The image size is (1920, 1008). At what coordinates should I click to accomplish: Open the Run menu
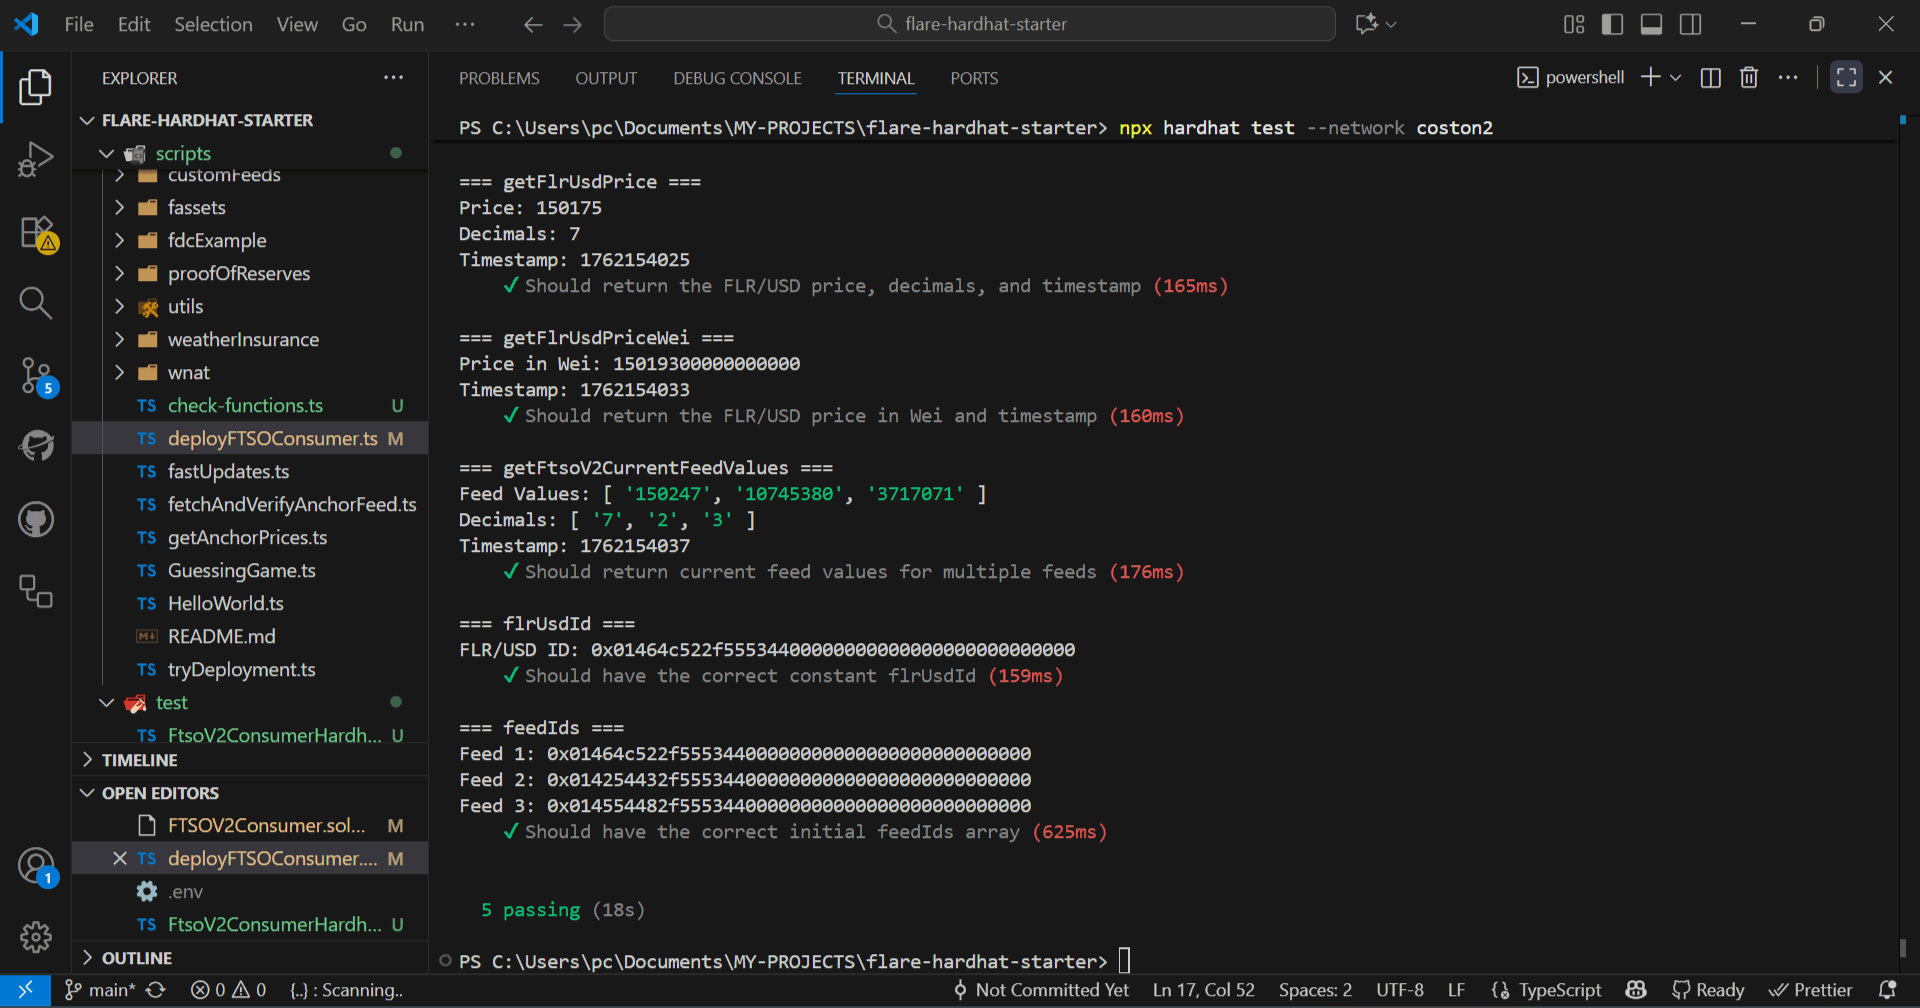[x=406, y=24]
